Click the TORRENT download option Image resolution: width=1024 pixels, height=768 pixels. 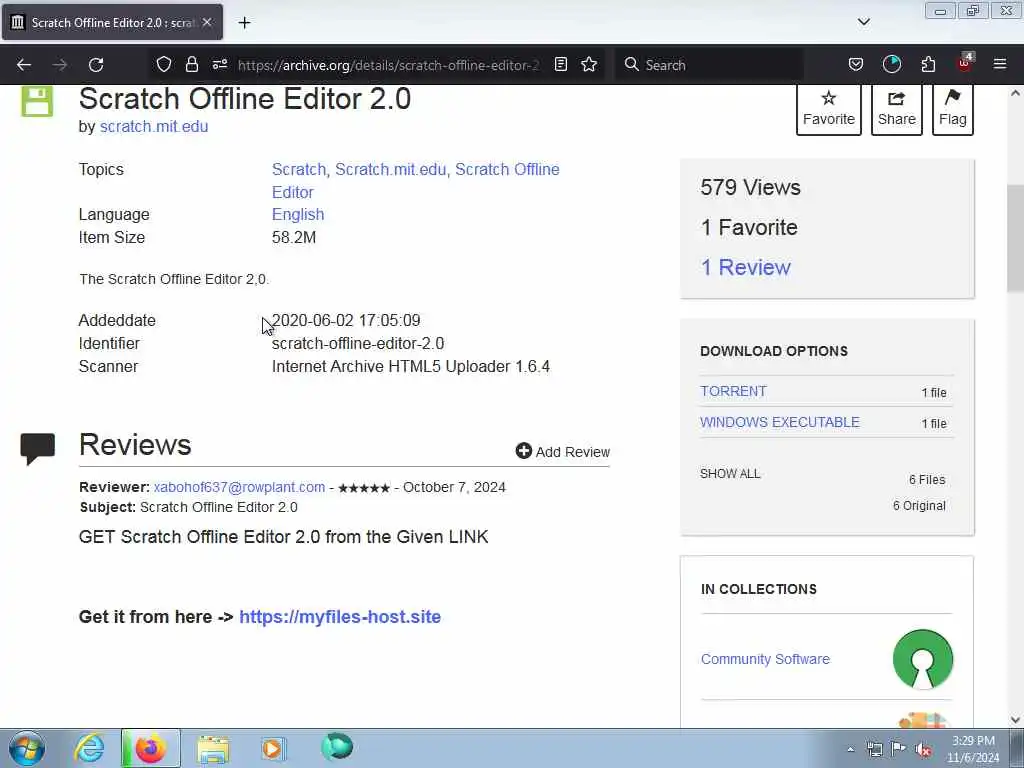pyautogui.click(x=733, y=391)
